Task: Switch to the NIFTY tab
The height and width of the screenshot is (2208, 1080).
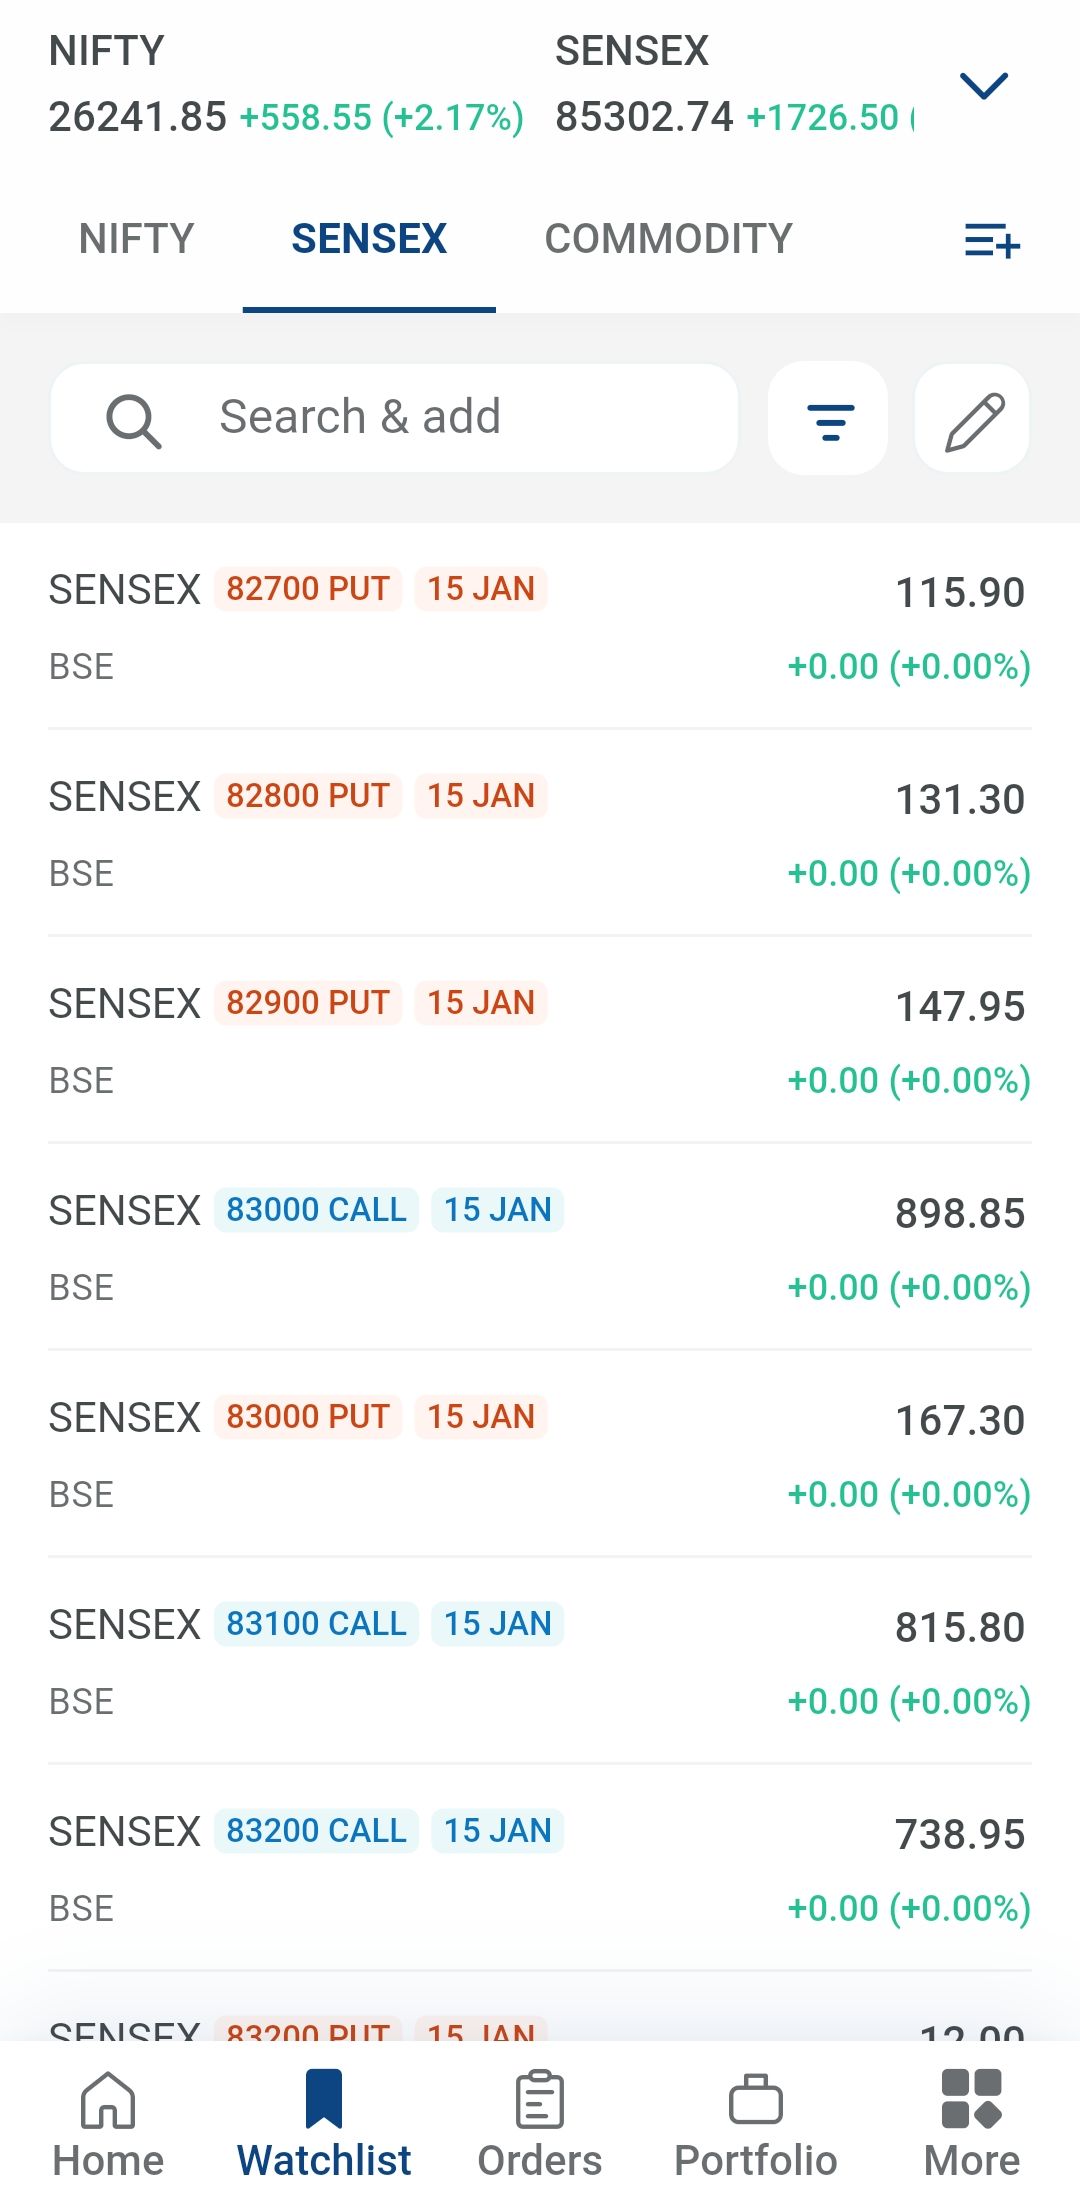Action: (137, 239)
